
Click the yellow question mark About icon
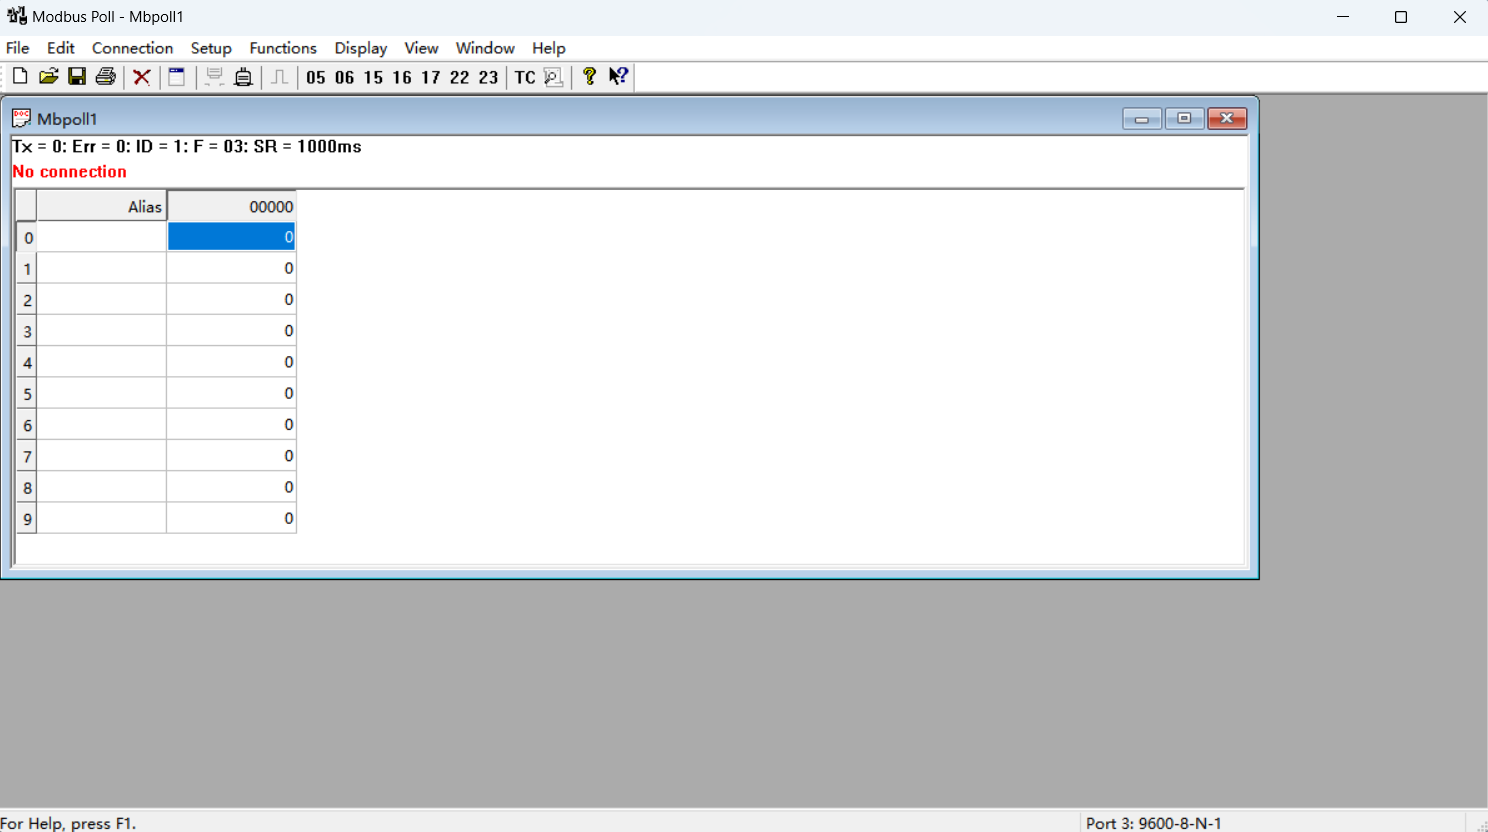(589, 77)
